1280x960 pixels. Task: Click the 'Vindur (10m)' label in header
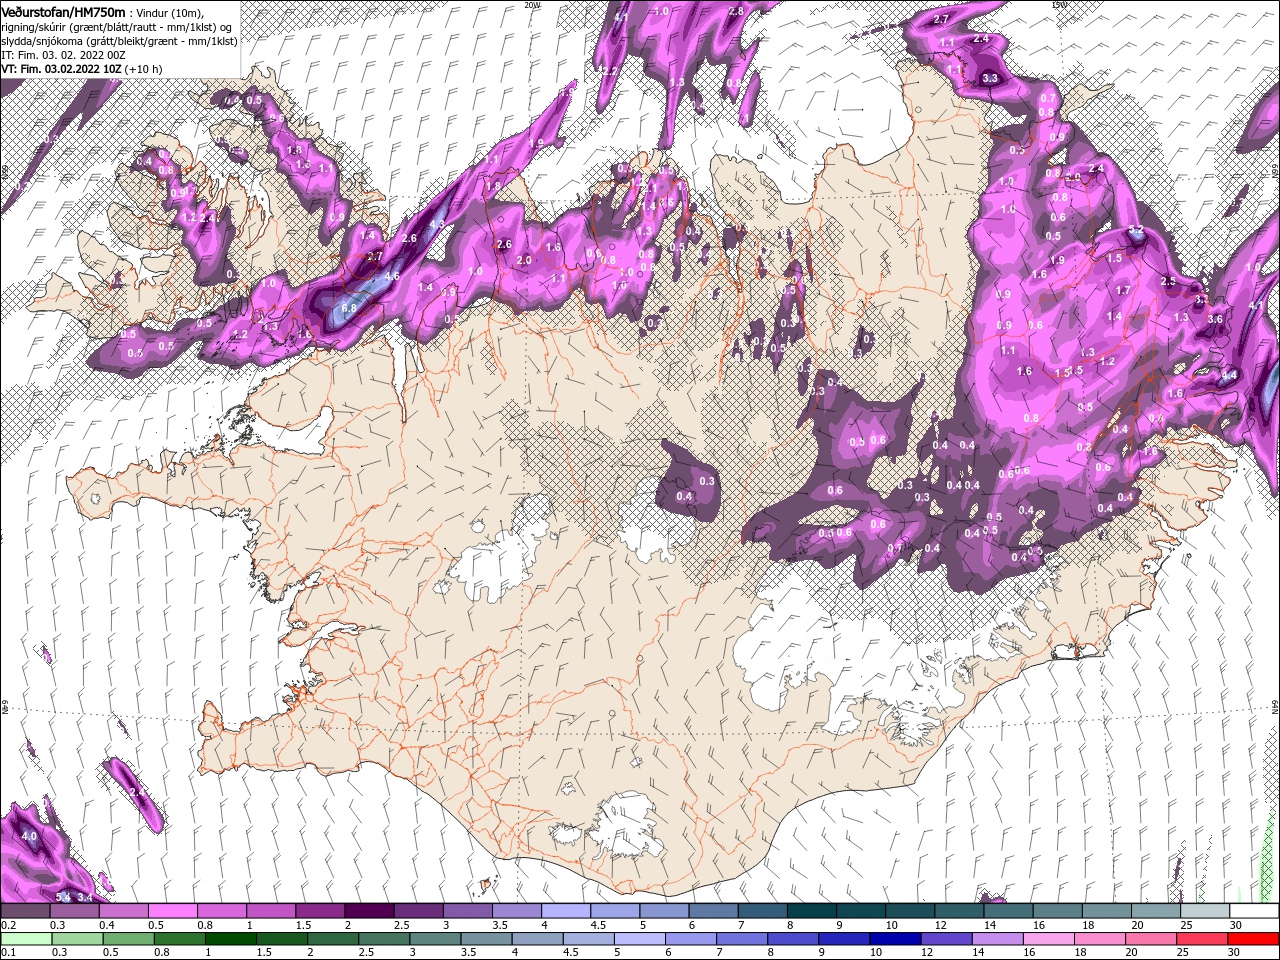point(169,12)
